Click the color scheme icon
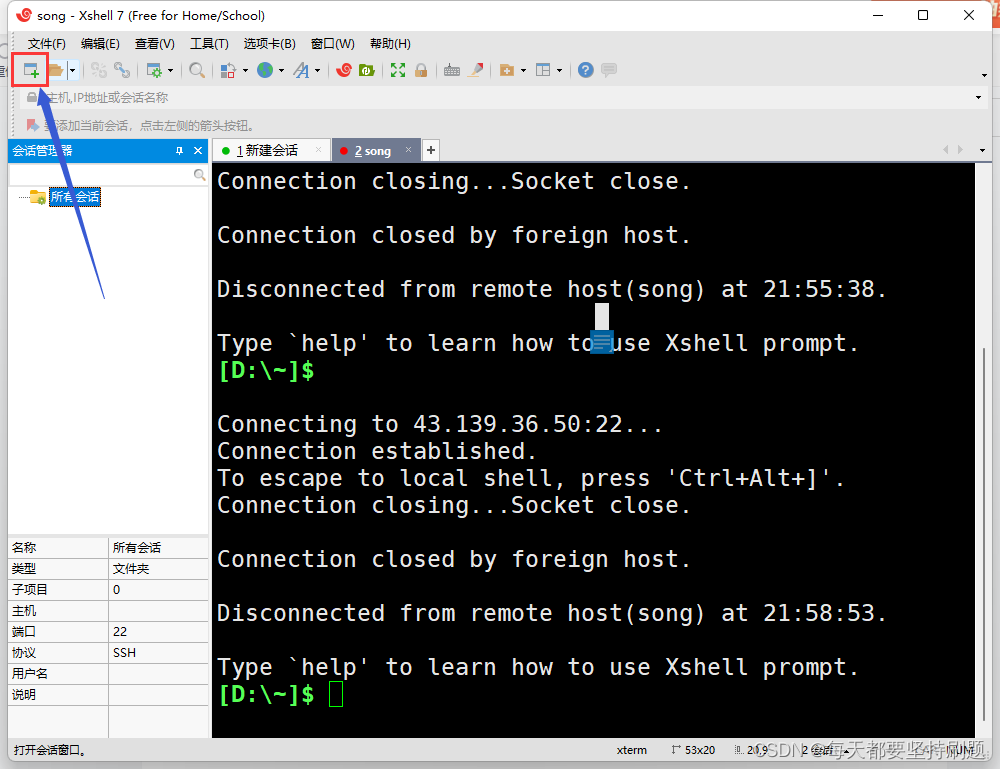This screenshot has width=1000, height=769. coord(228,70)
